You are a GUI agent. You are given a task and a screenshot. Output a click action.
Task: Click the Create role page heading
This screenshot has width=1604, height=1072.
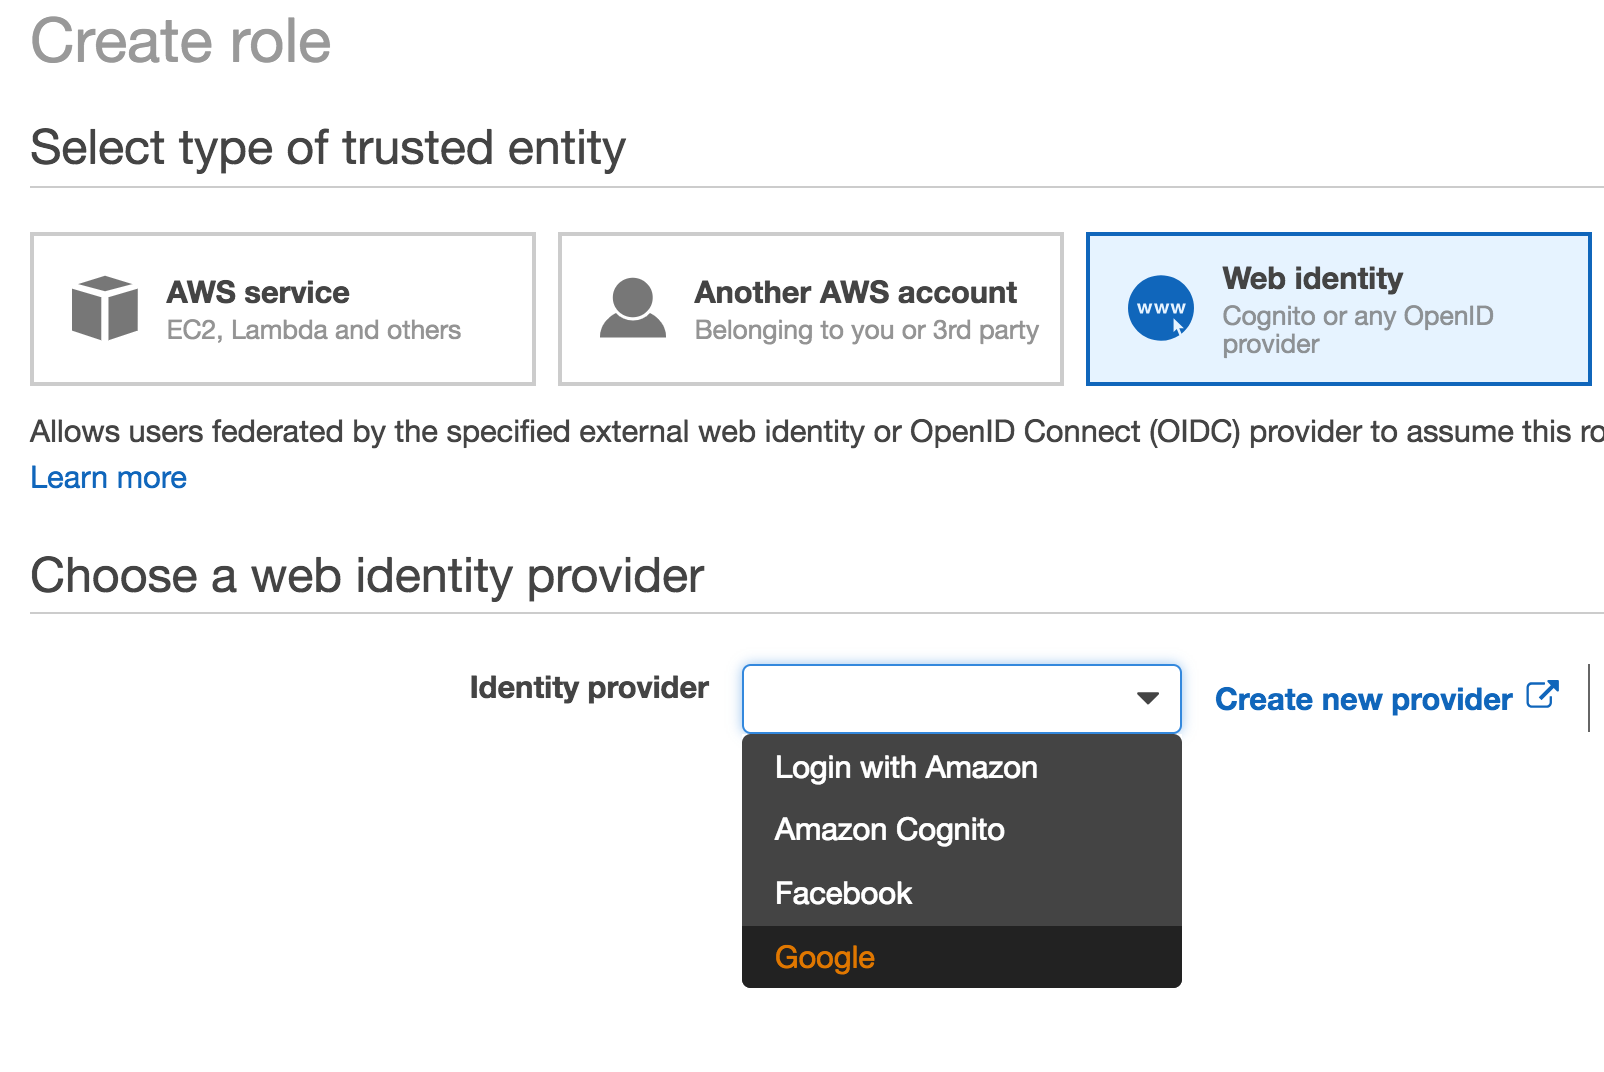(181, 42)
